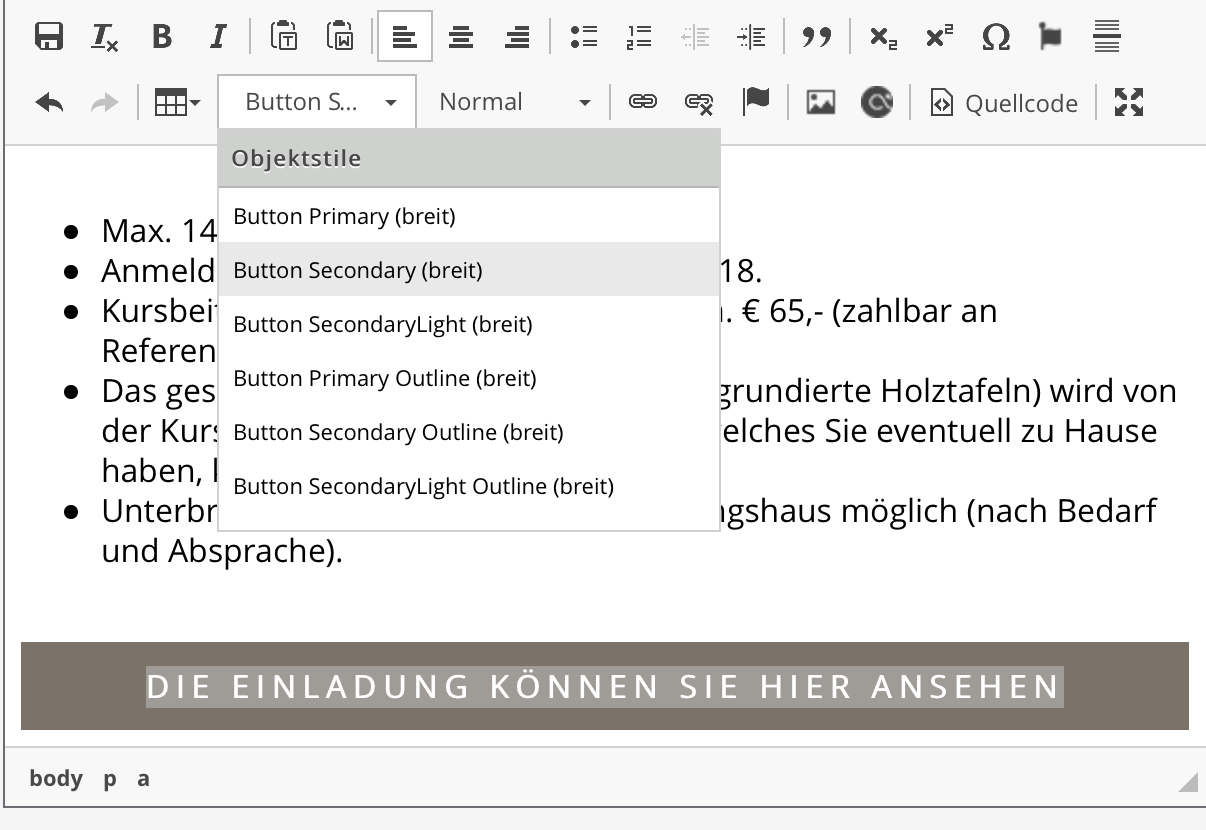The height and width of the screenshot is (830, 1206).
Task: Click the Save icon in the toolbar
Action: [48, 37]
